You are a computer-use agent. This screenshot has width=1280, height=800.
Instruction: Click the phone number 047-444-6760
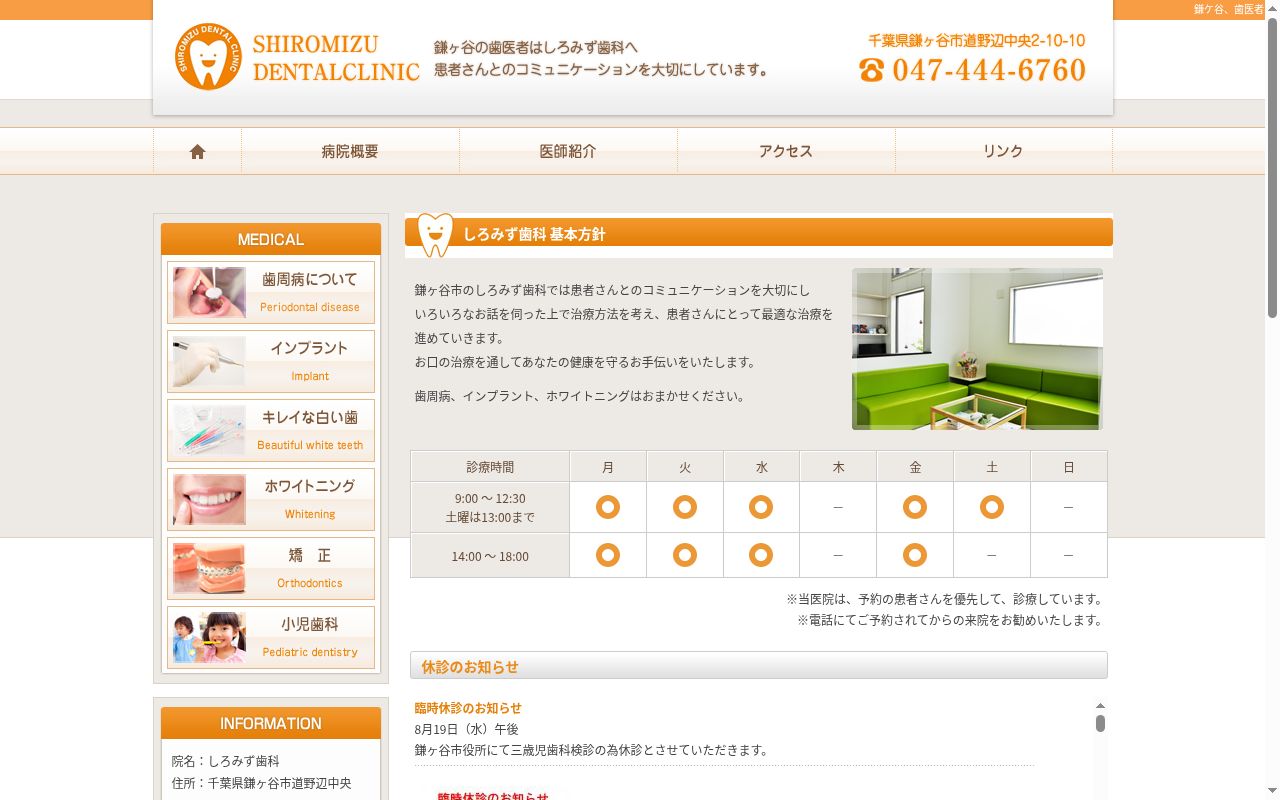point(989,70)
